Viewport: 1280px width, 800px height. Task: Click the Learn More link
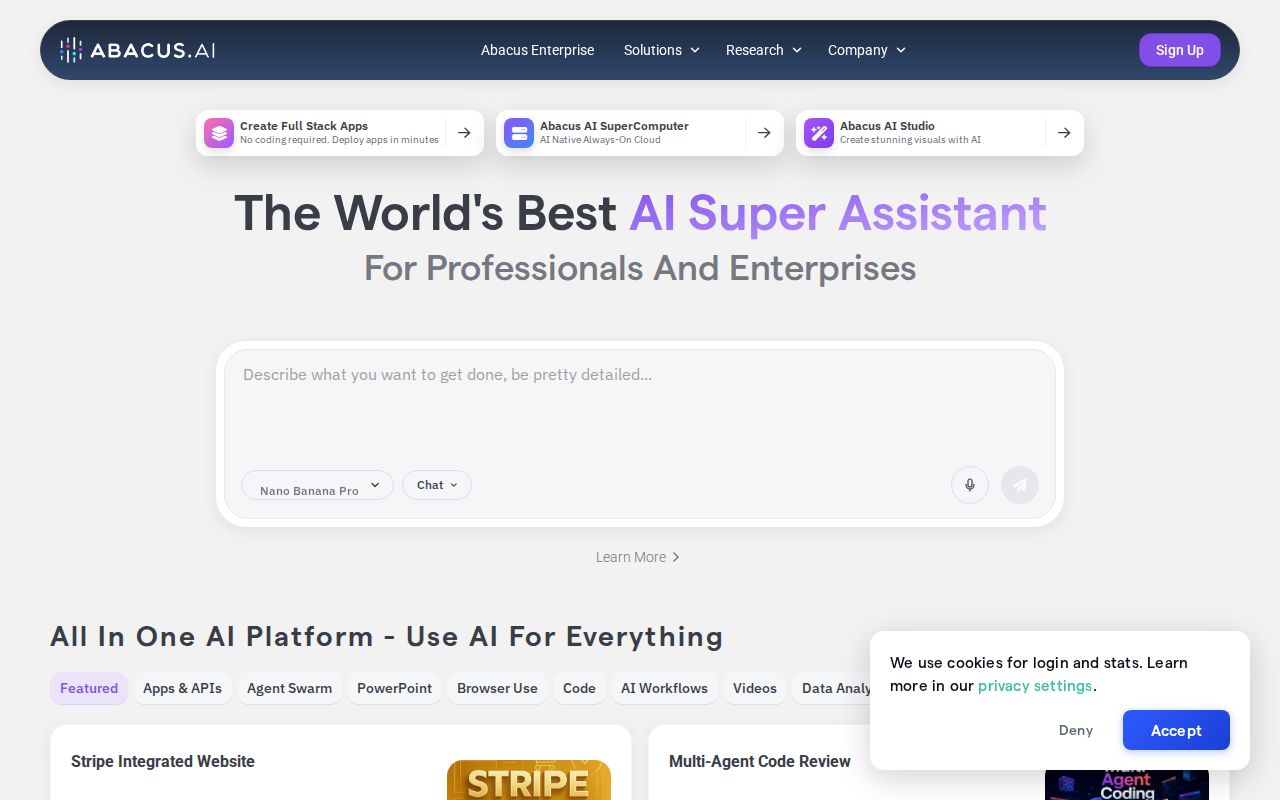(x=638, y=557)
